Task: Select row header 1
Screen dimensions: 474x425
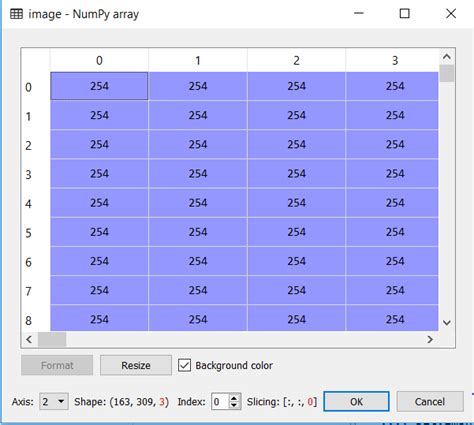Action: [x=29, y=116]
